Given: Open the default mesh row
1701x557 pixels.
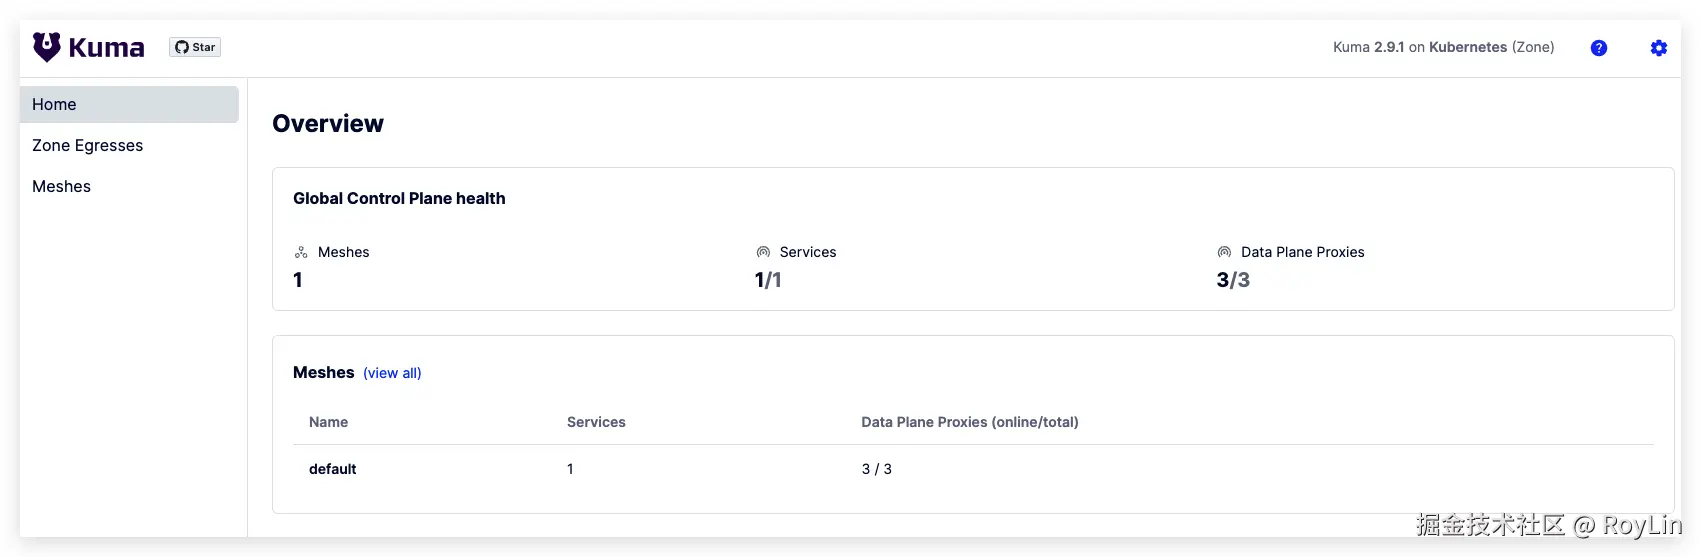Looking at the screenshot, I should pyautogui.click(x=333, y=469).
